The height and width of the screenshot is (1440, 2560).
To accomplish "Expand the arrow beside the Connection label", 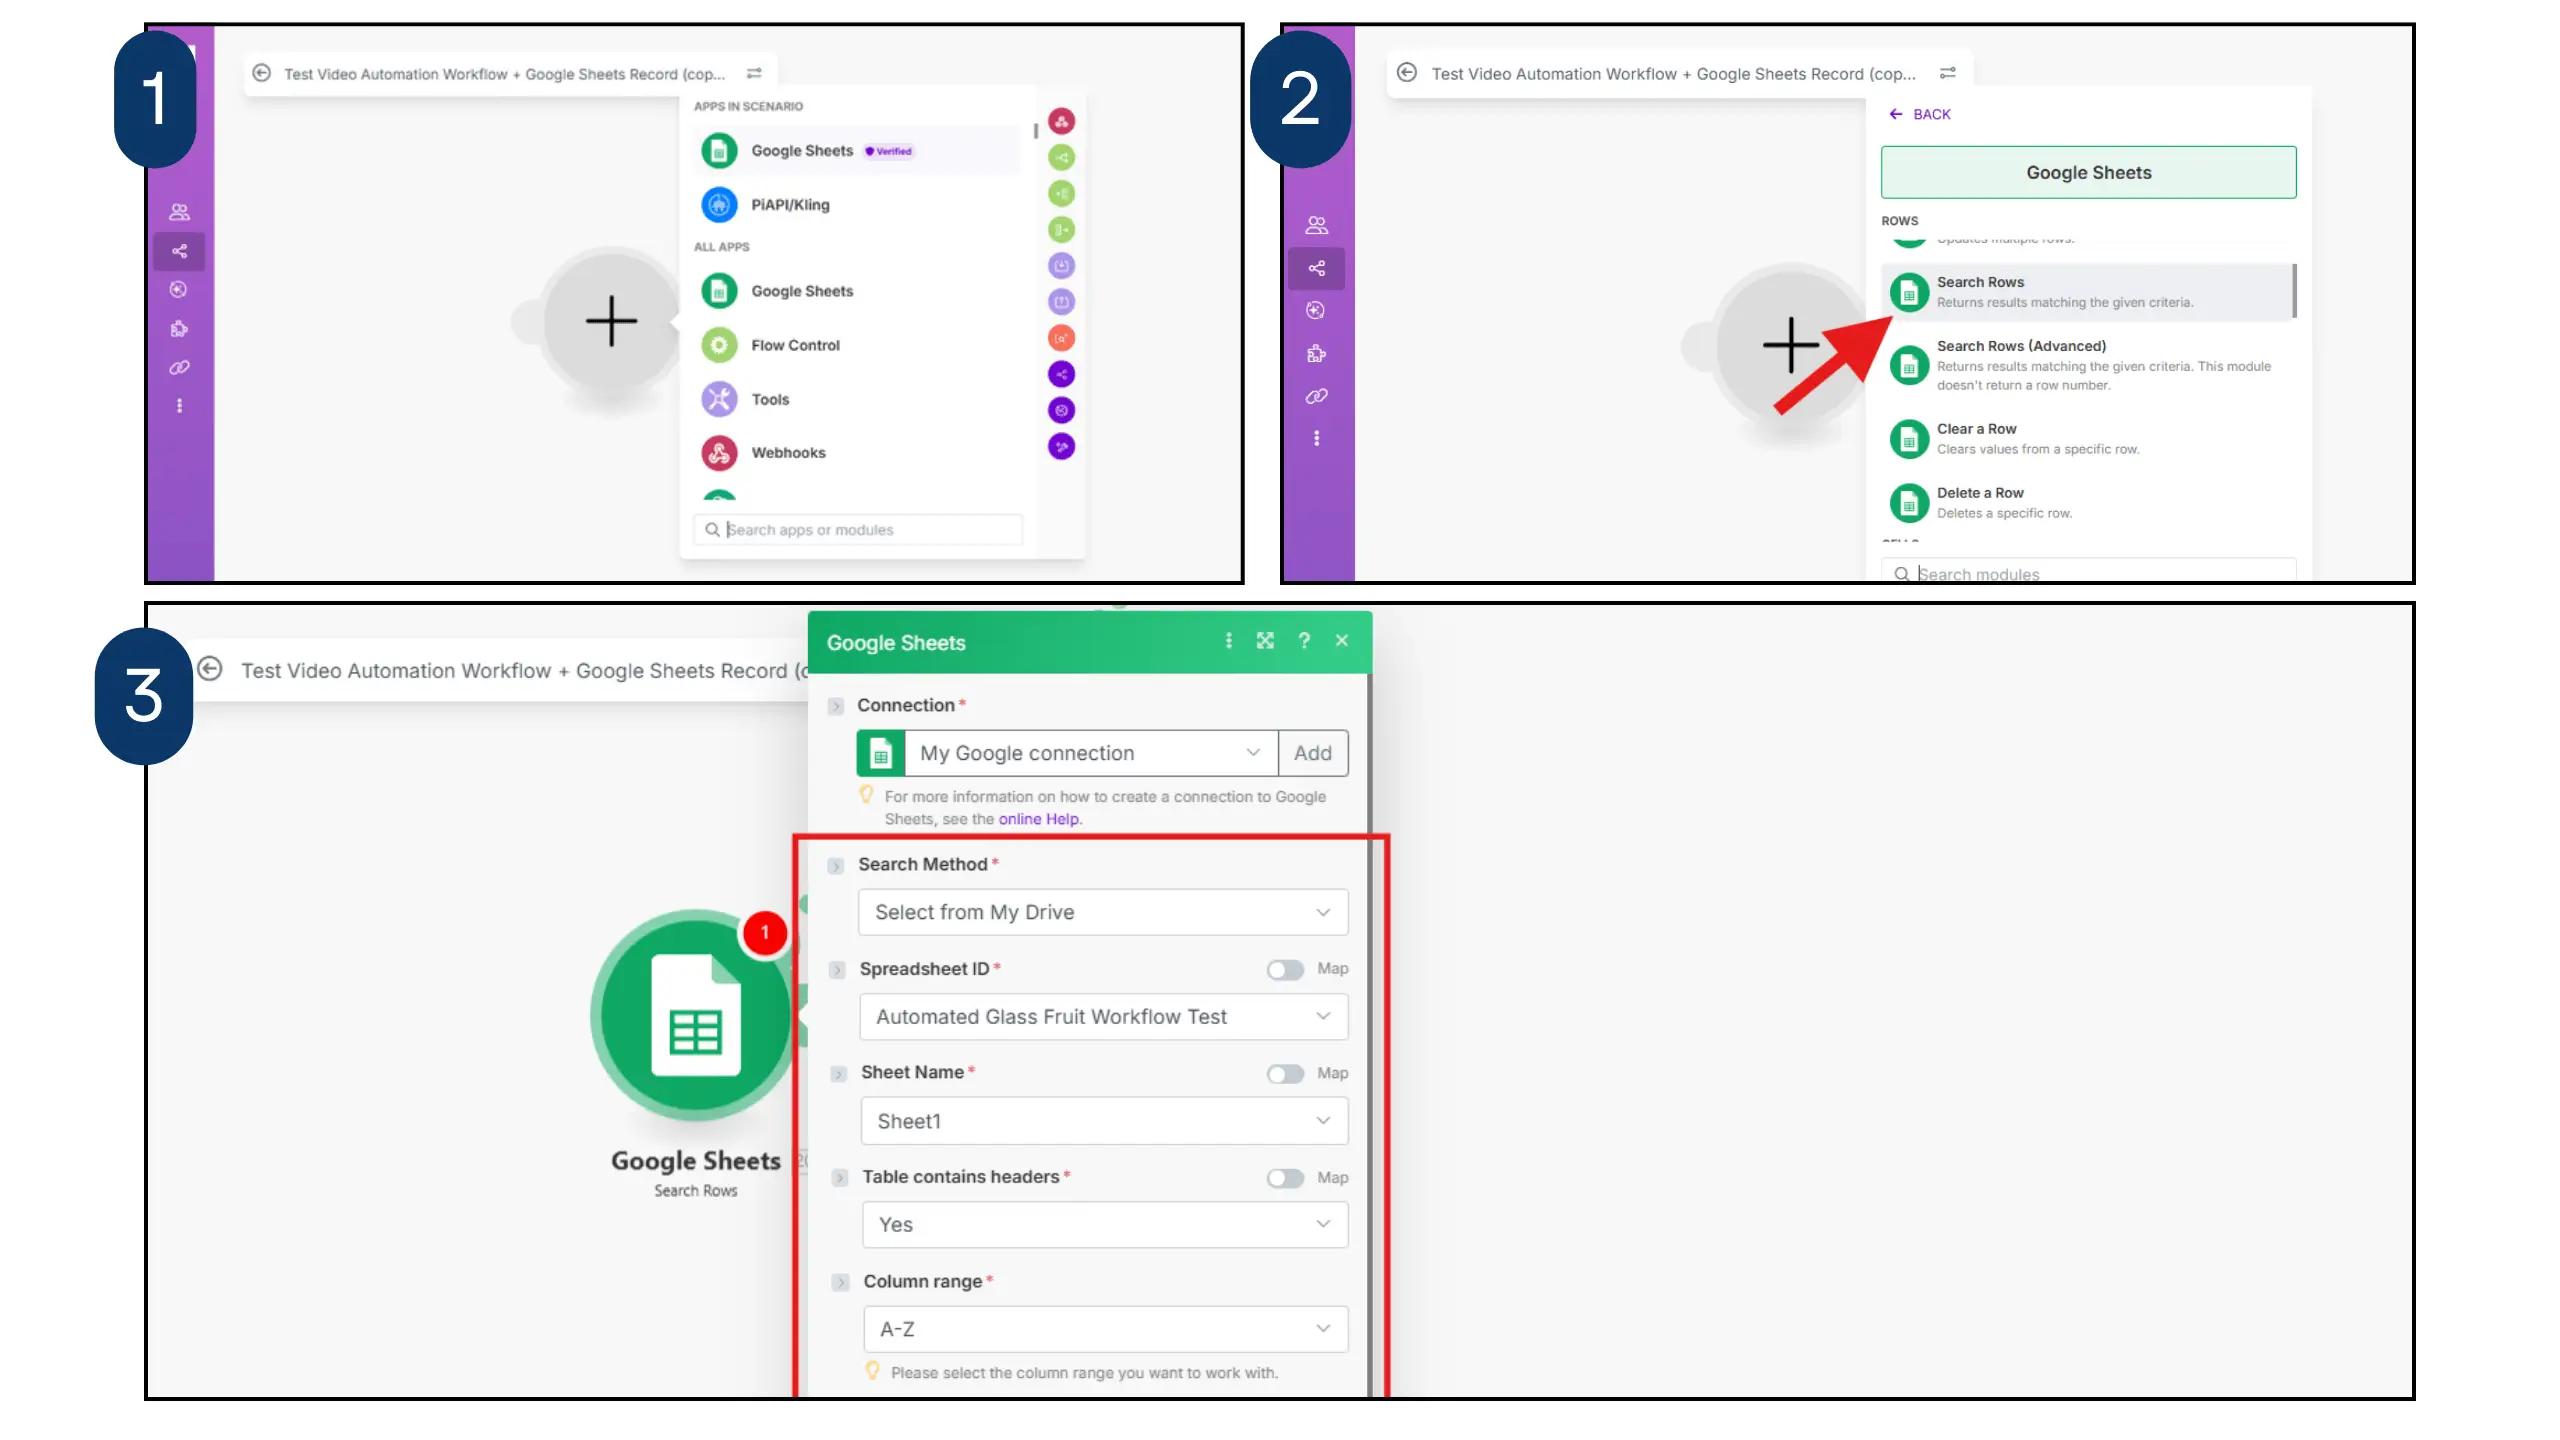I will pyautogui.click(x=836, y=706).
